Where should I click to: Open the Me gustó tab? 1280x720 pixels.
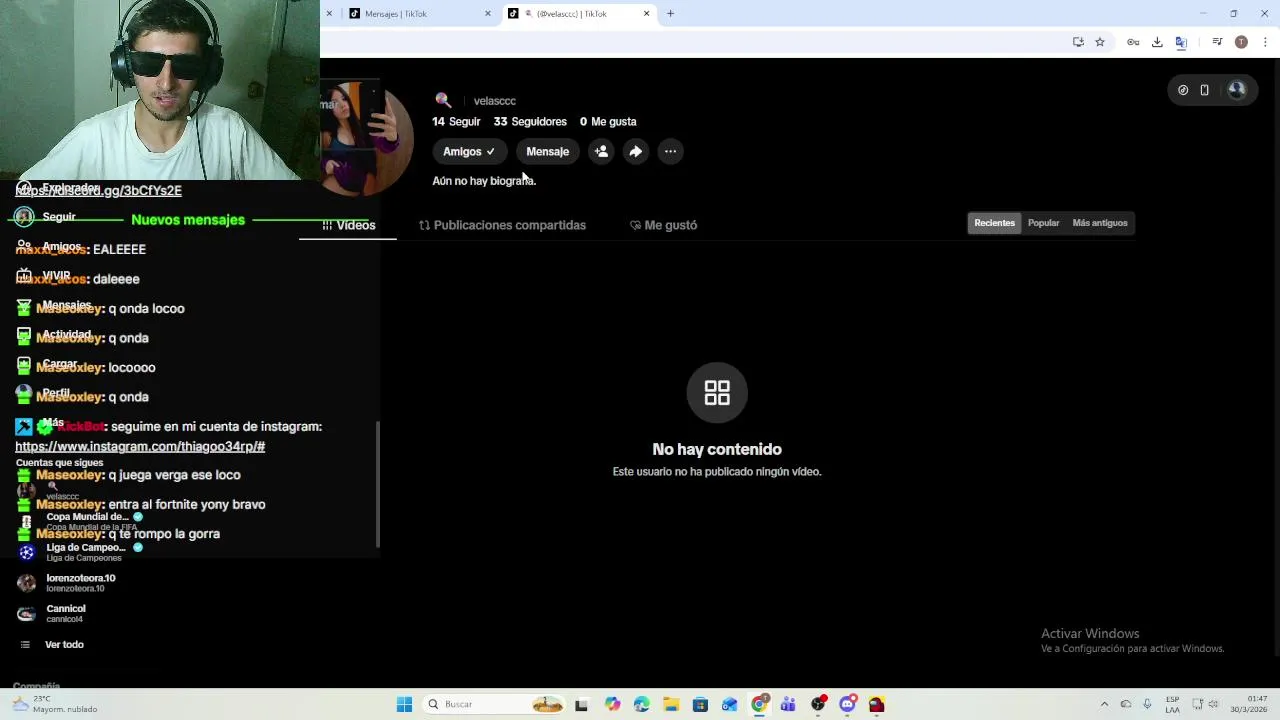pyautogui.click(x=663, y=225)
